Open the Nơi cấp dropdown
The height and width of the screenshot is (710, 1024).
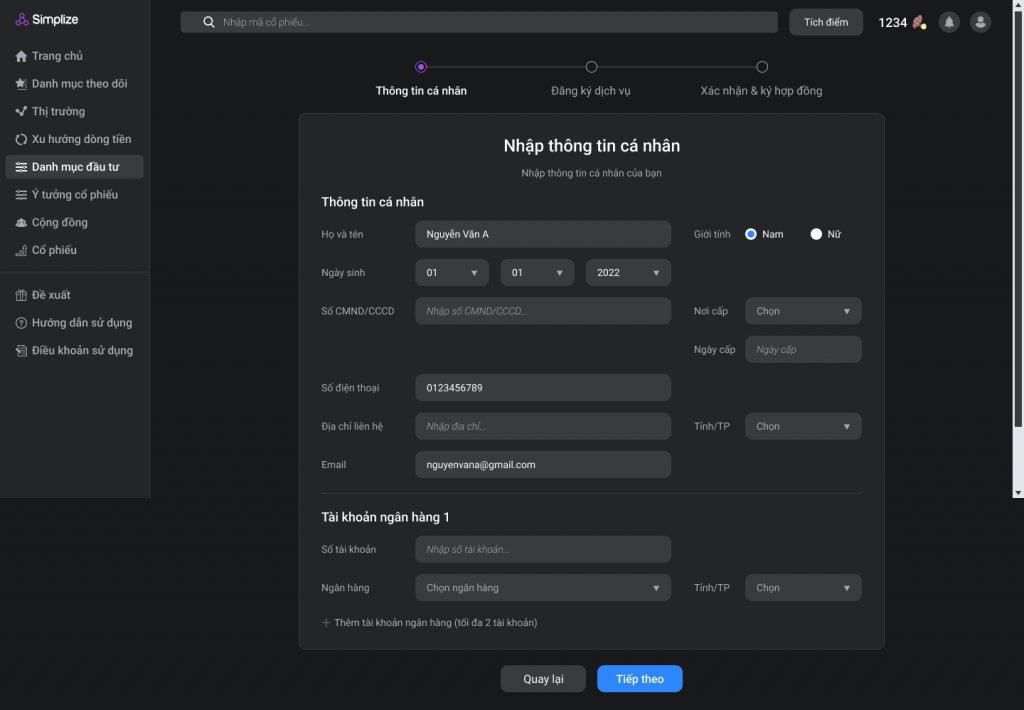(803, 311)
